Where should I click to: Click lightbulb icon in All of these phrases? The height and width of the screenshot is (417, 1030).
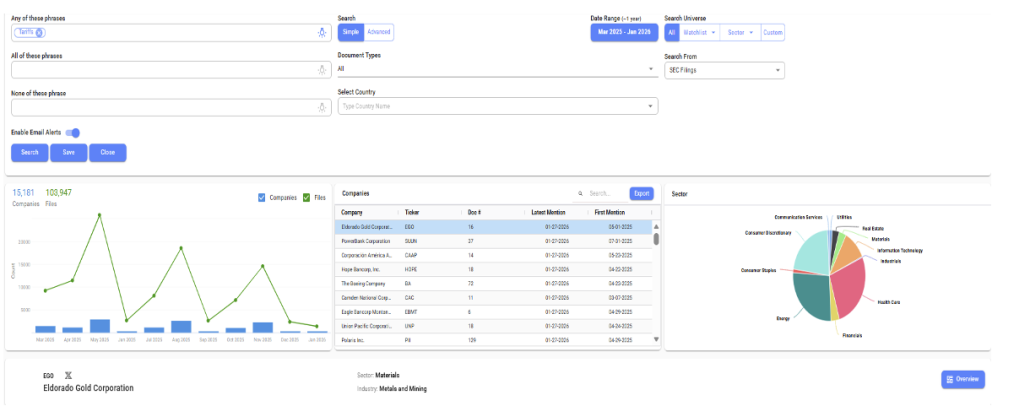[x=321, y=70]
